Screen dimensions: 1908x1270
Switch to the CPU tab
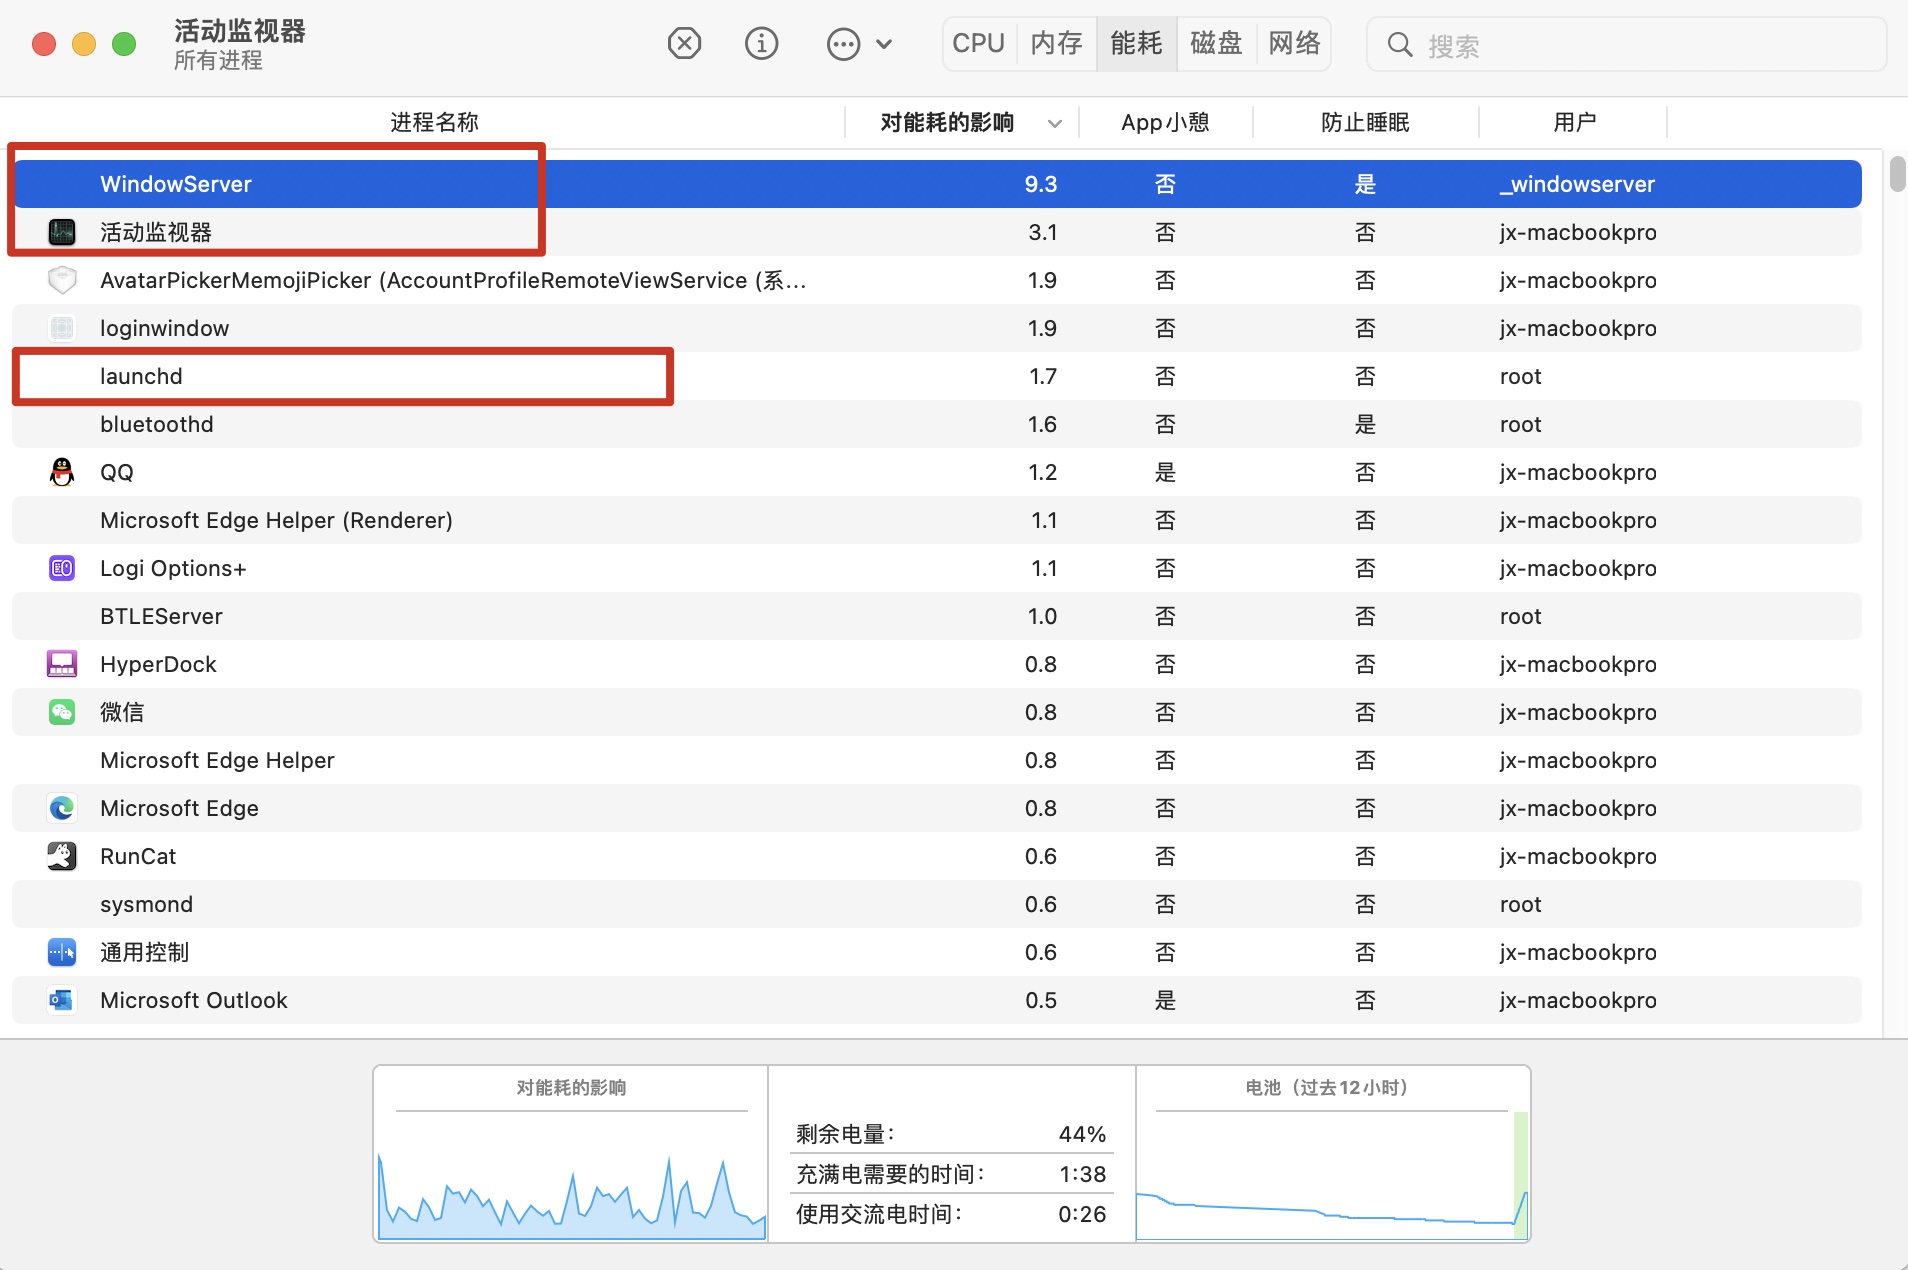point(978,44)
